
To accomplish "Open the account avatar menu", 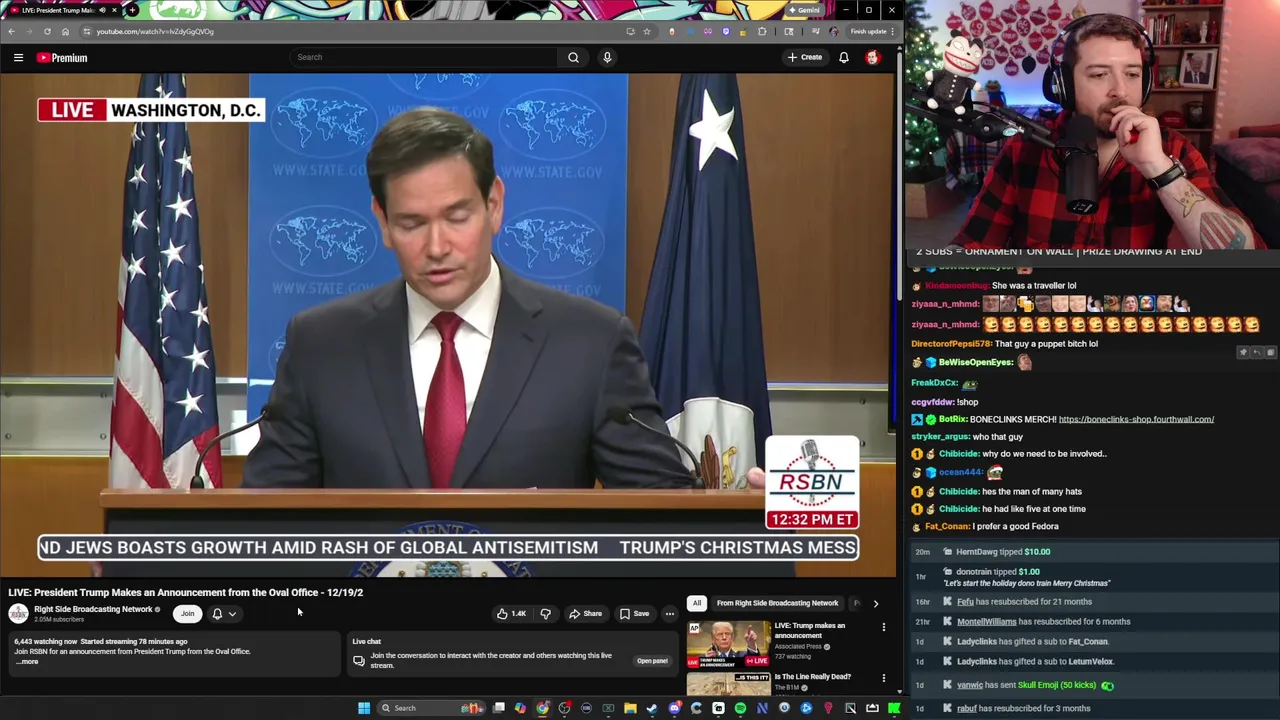I will tap(872, 57).
